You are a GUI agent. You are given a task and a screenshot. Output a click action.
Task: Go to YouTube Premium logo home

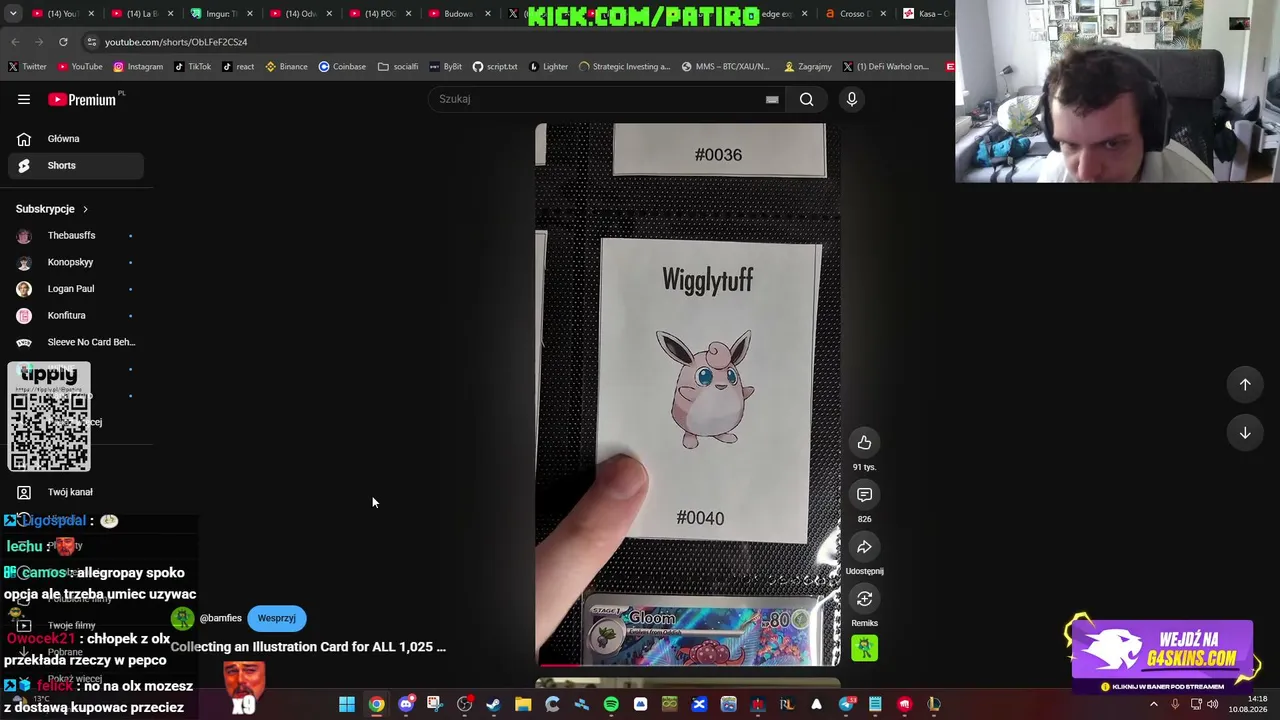pyautogui.click(x=83, y=99)
